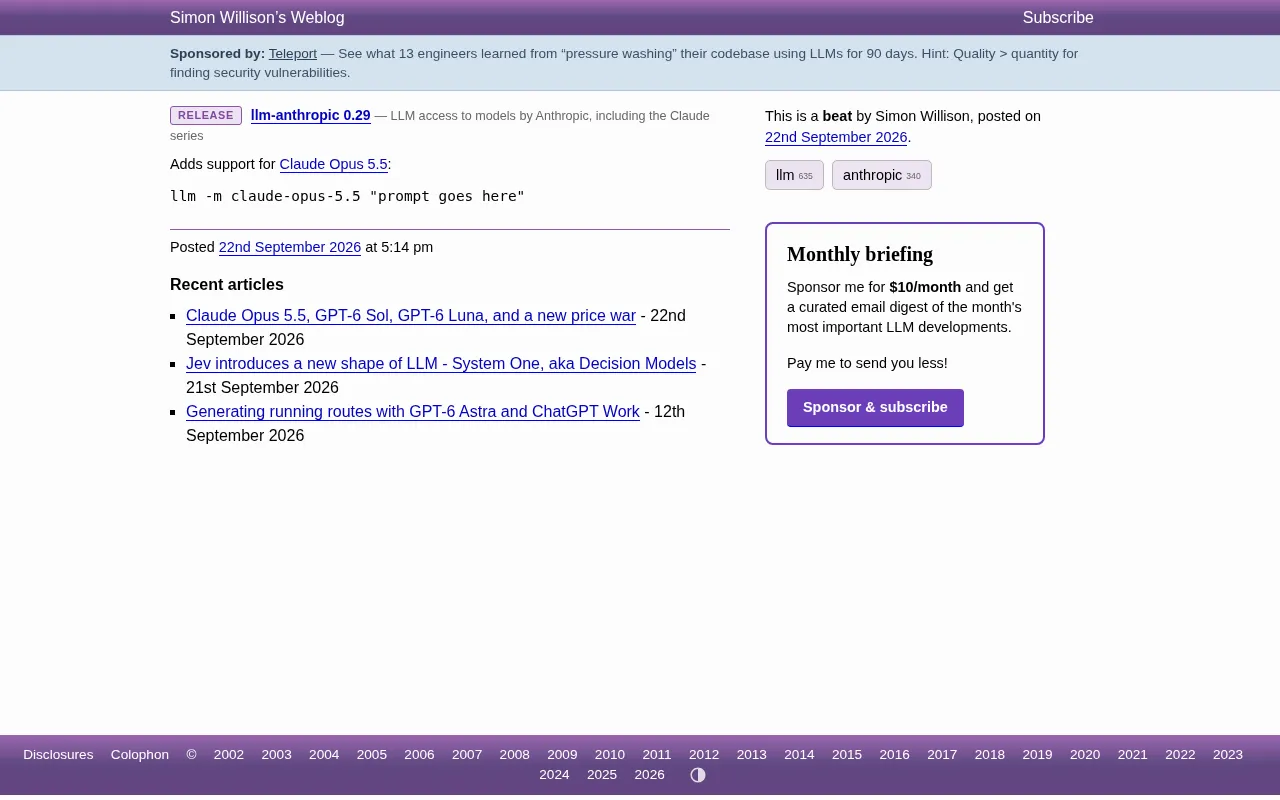
Task: Open the 22nd September 2026 date link in the sidebar
Action: tap(836, 137)
